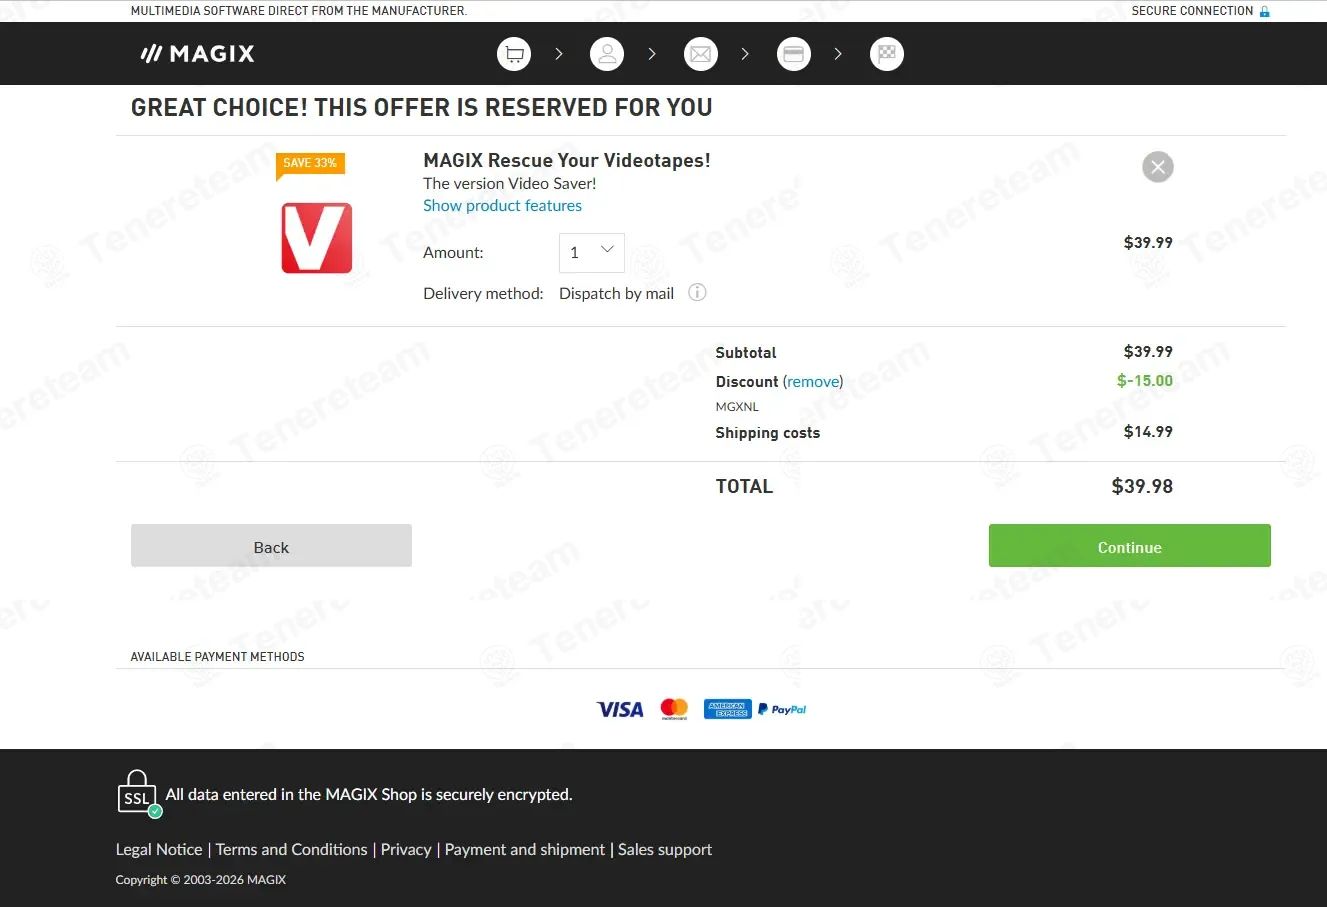This screenshot has height=907, width=1327.
Task: Jump to the checkered flag finish step
Action: 887,54
